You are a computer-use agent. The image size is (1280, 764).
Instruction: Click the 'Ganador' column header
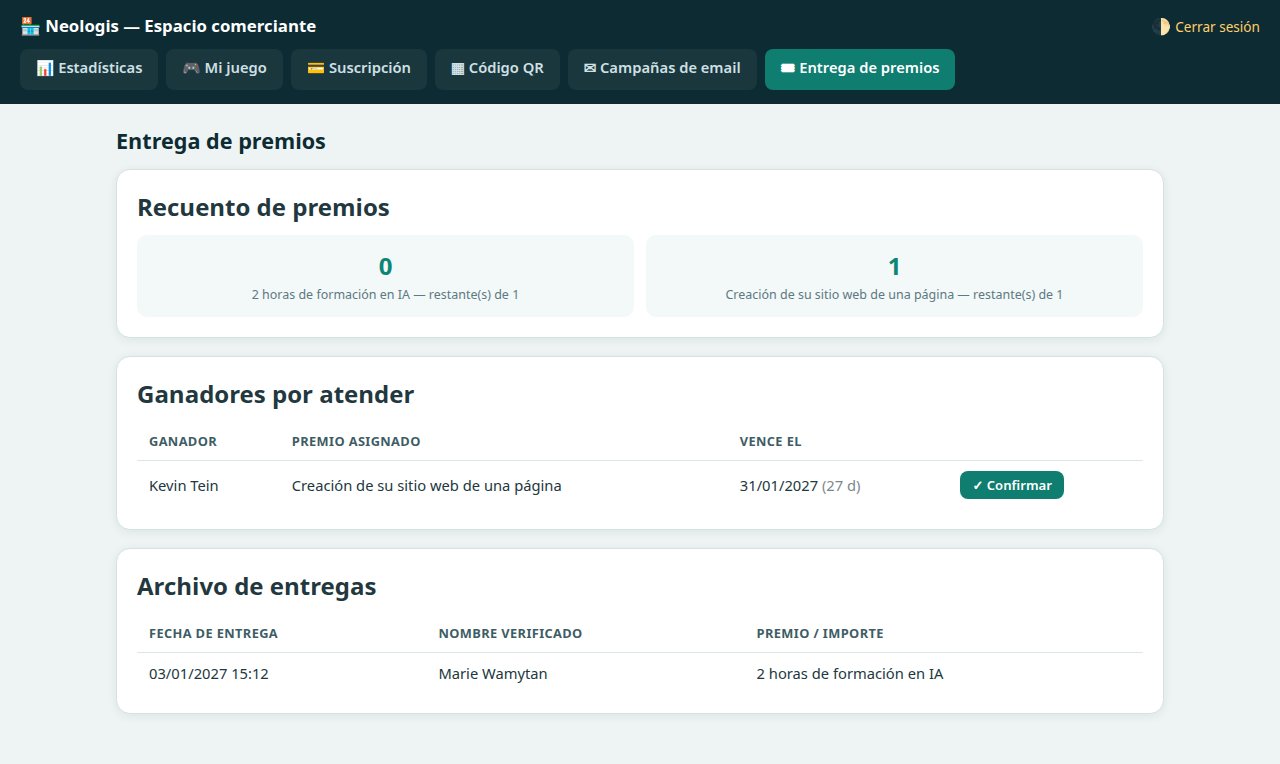pos(183,442)
